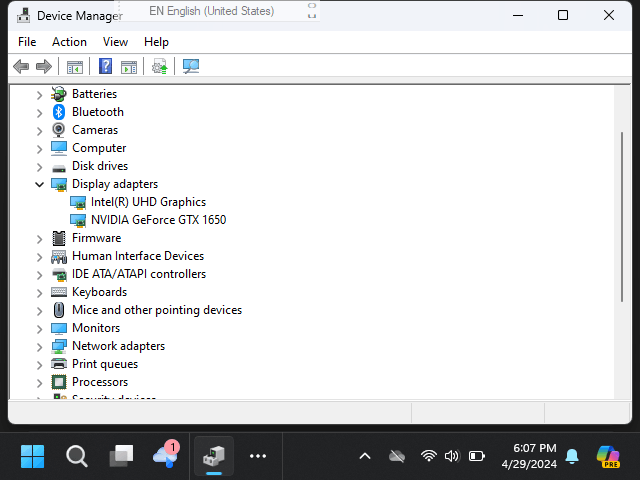Expand the Bluetooth node chevron
Screen dimensions: 640x480
pyautogui.click(x=39, y=113)
